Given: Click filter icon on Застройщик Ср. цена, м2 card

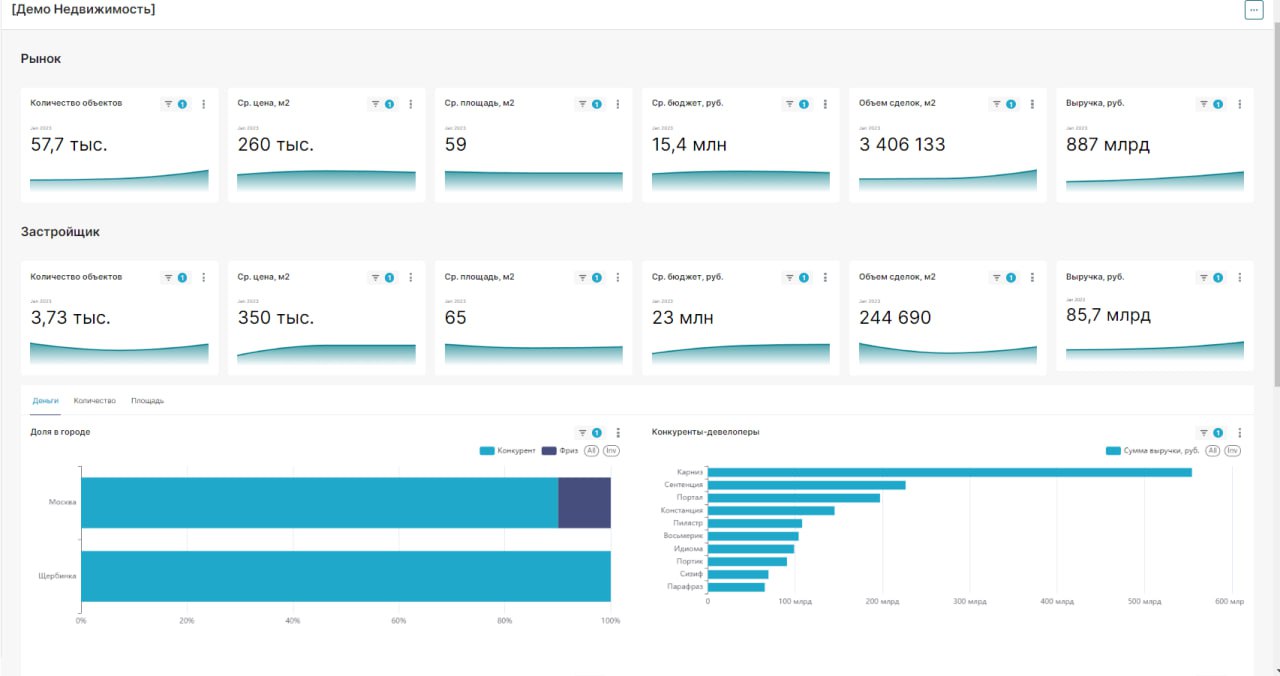Looking at the screenshot, I should [x=376, y=278].
